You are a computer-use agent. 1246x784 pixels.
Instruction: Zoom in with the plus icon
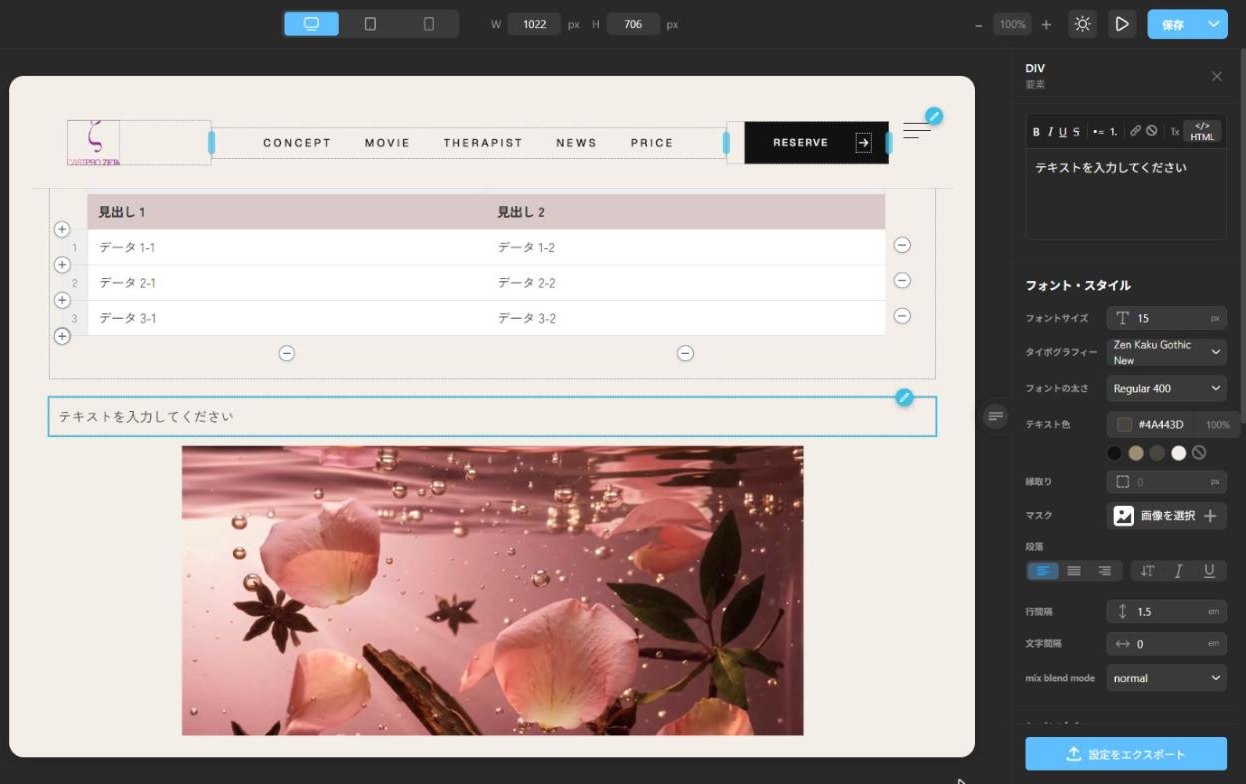[x=1046, y=25]
